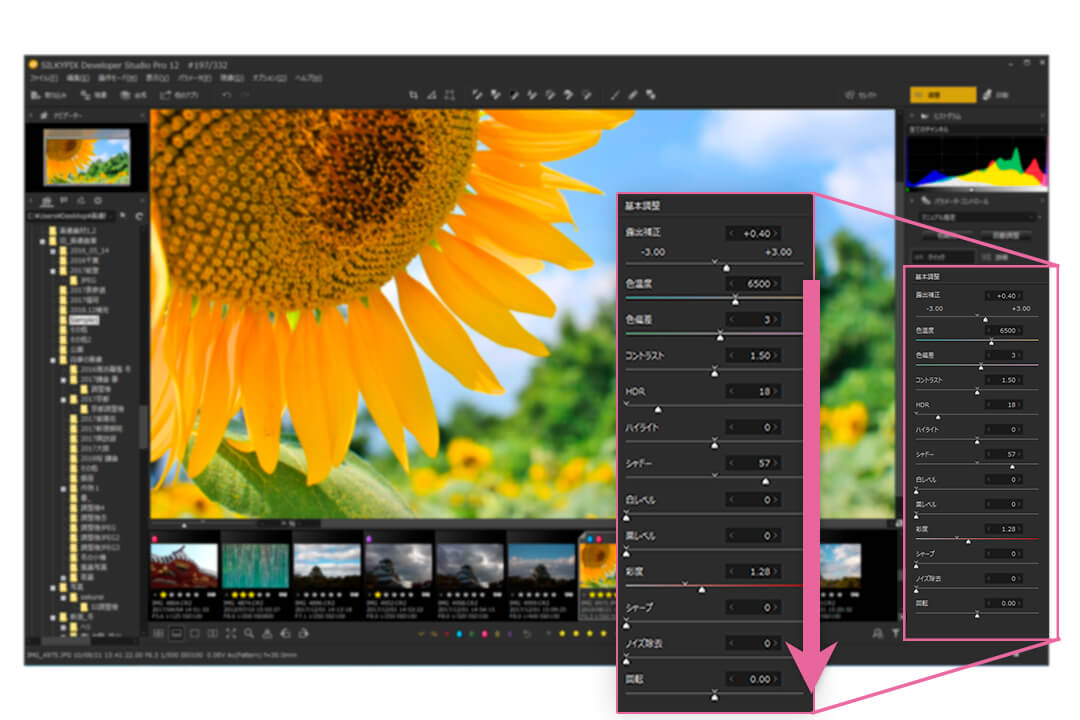Select the crop tool from the top toolbar
The width and height of the screenshot is (1080, 720).
point(414,93)
